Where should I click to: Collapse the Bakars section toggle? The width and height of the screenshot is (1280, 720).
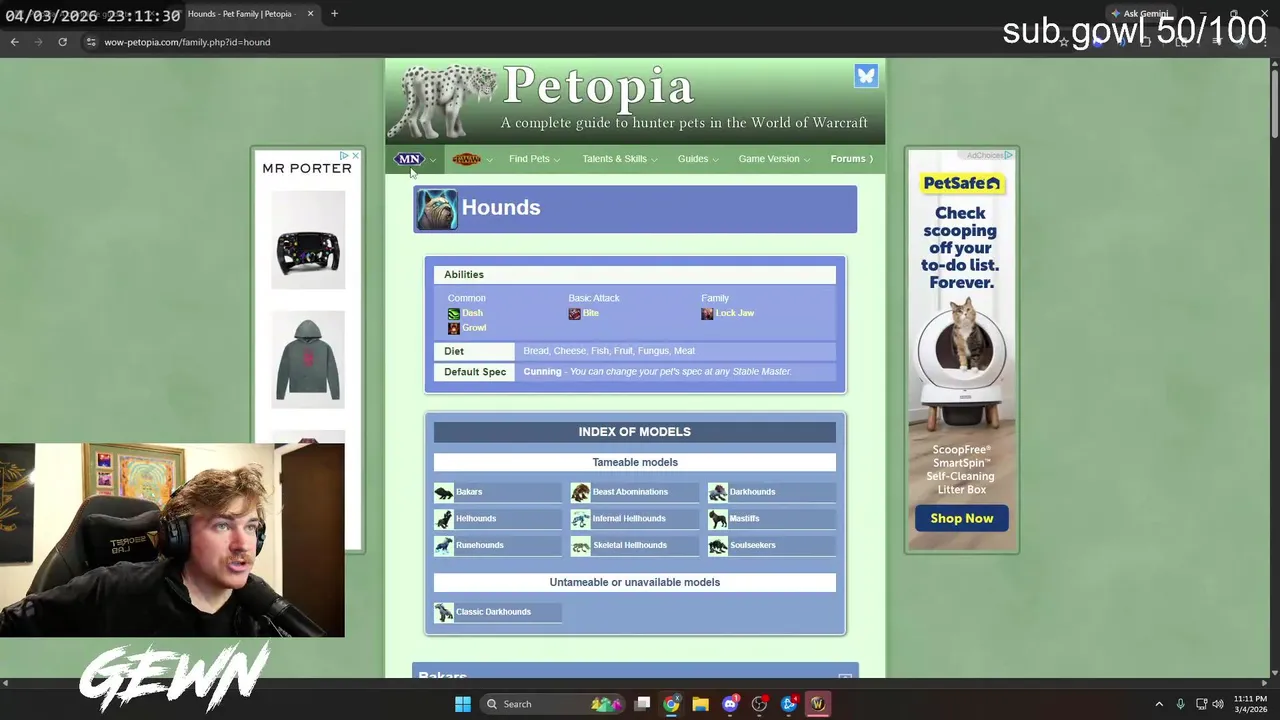pyautogui.click(x=845, y=677)
